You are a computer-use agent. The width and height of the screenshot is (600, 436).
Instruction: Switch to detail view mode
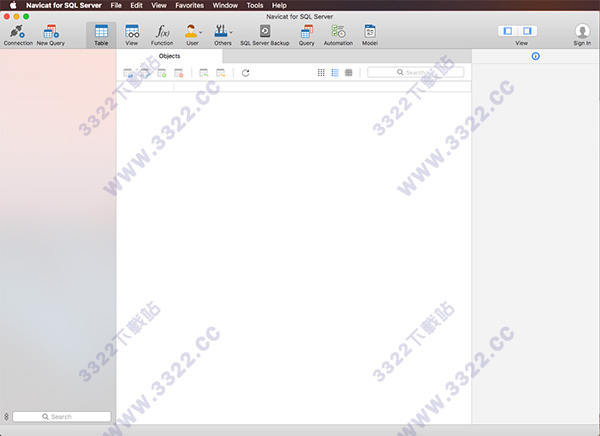click(349, 72)
